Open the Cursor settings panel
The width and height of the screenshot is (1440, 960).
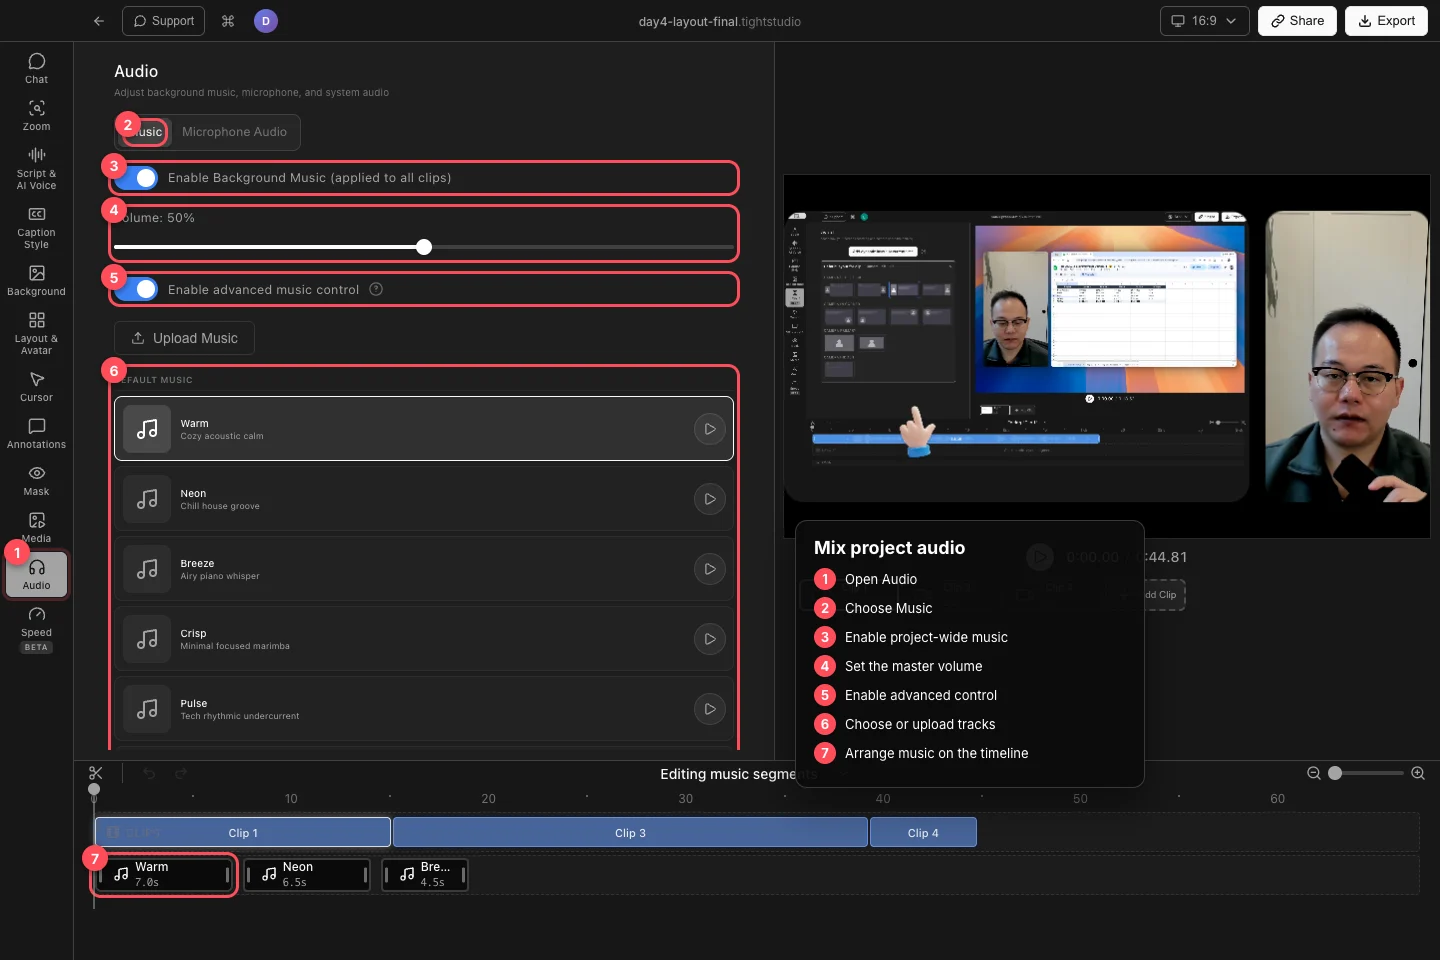tap(37, 386)
